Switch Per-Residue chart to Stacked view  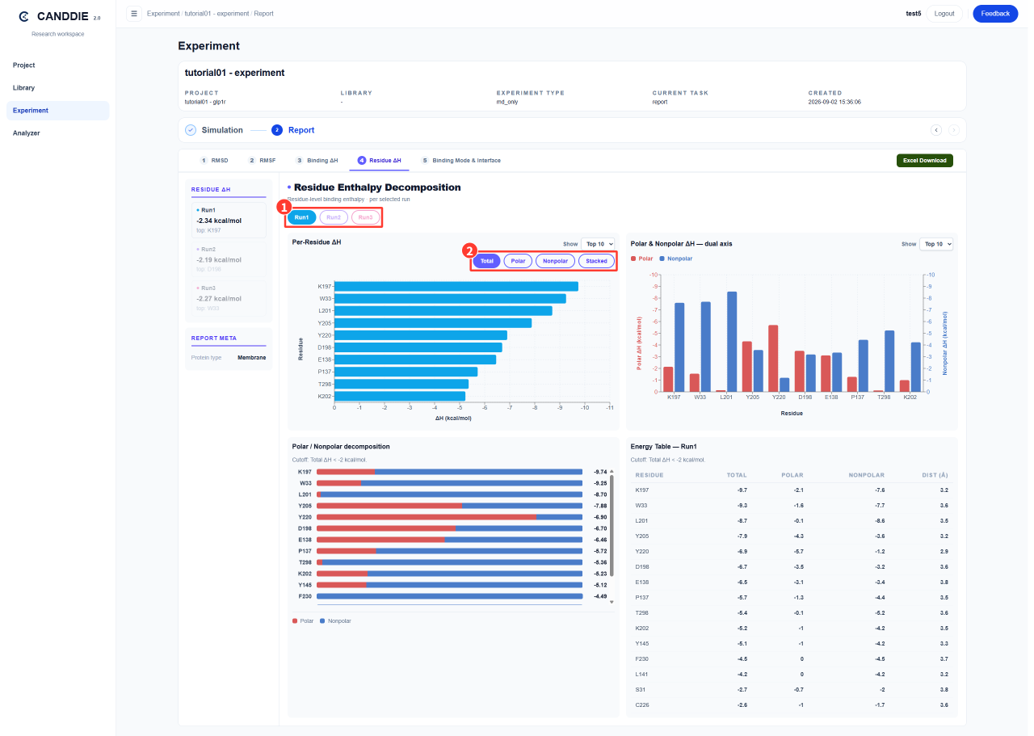596,261
